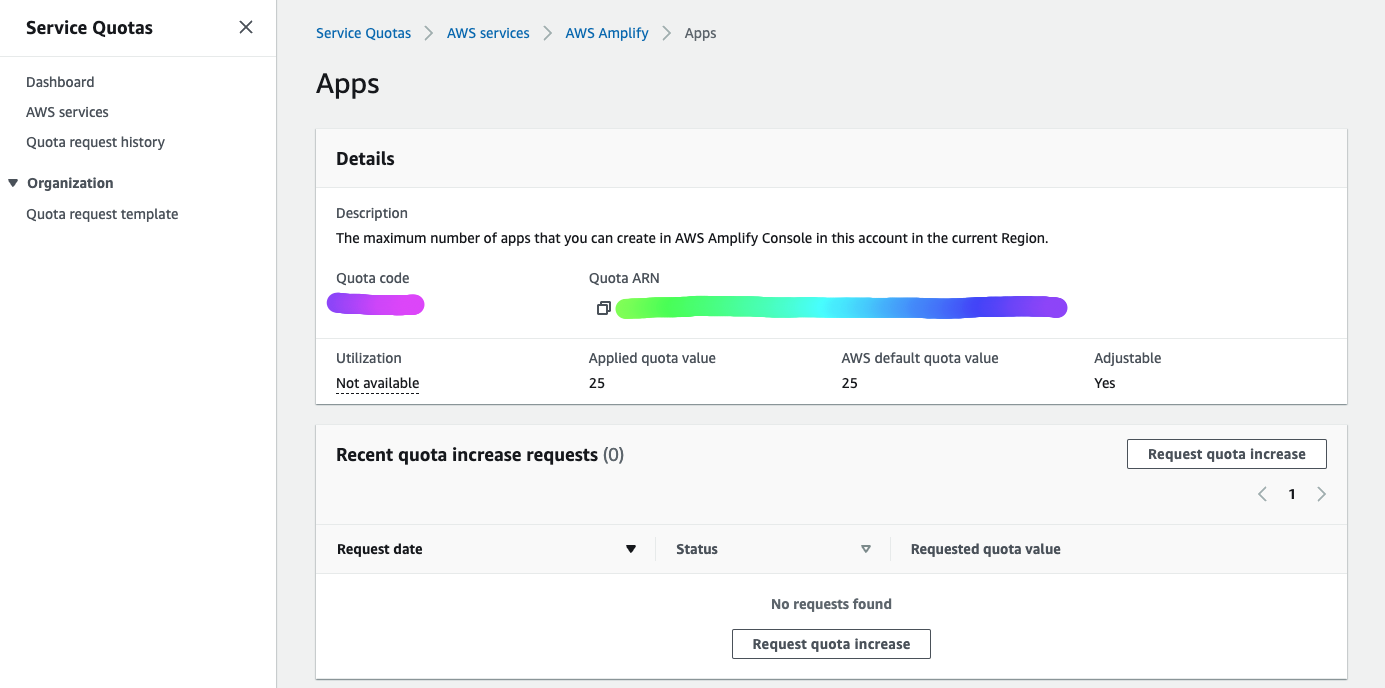Navigate to AWS services breadcrumb
1385x688 pixels.
[x=488, y=33]
